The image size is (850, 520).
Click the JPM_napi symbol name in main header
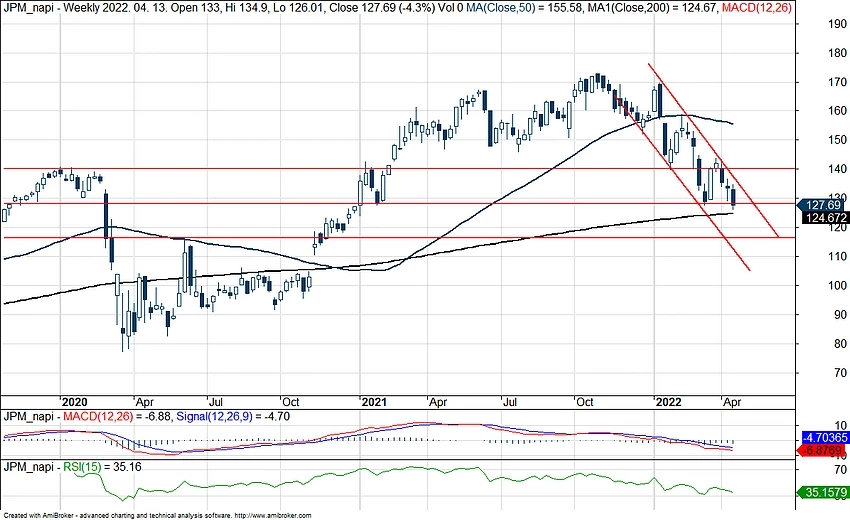[28, 8]
